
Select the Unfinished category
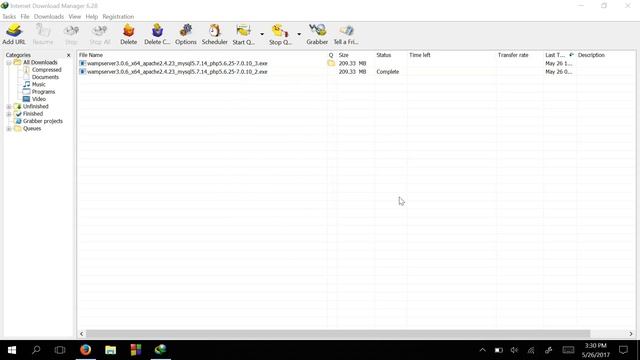(36, 107)
